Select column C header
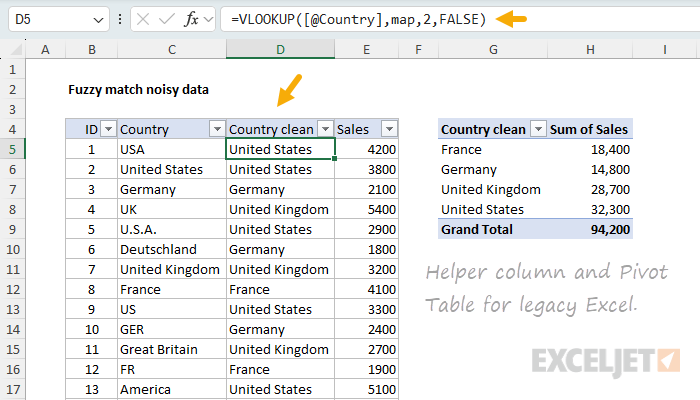Screen dimensions: 700x400 [x=172, y=50]
